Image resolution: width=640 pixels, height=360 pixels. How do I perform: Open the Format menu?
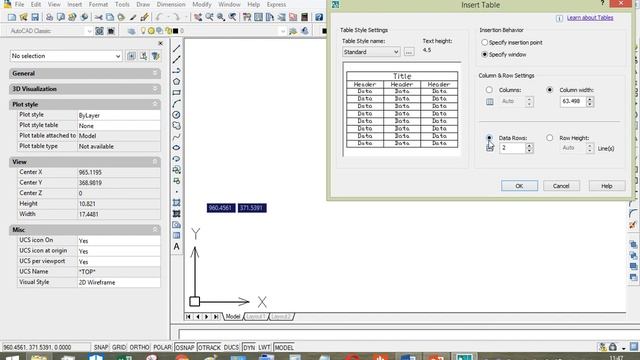click(98, 4)
